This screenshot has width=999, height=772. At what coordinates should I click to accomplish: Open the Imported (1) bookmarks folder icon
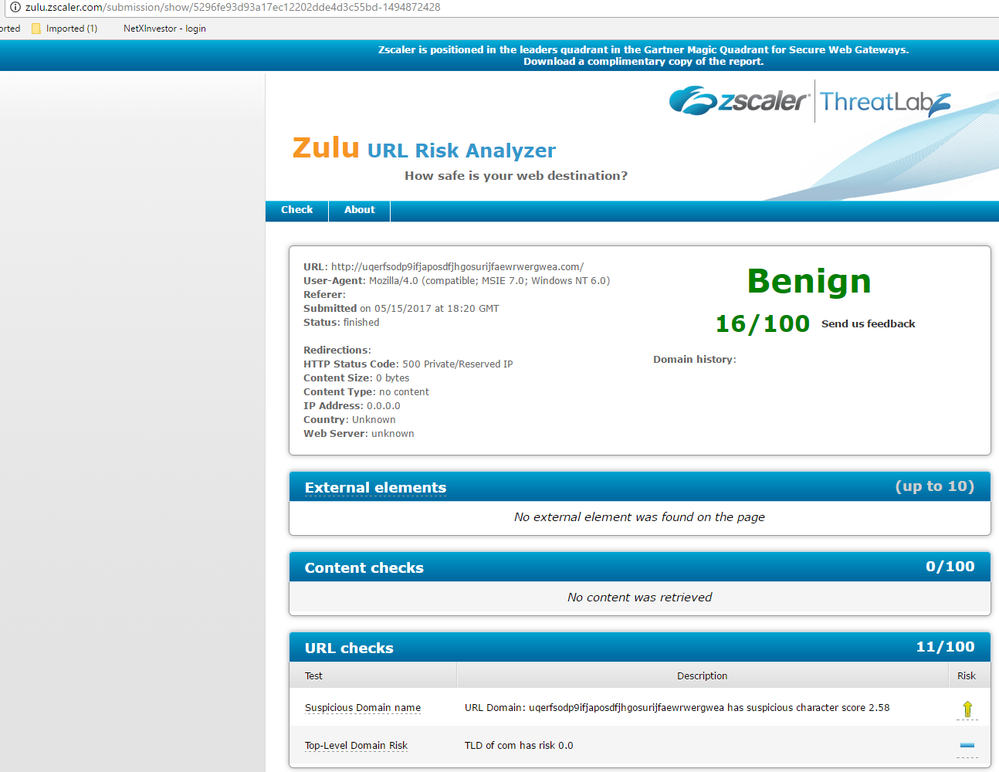(x=36, y=29)
